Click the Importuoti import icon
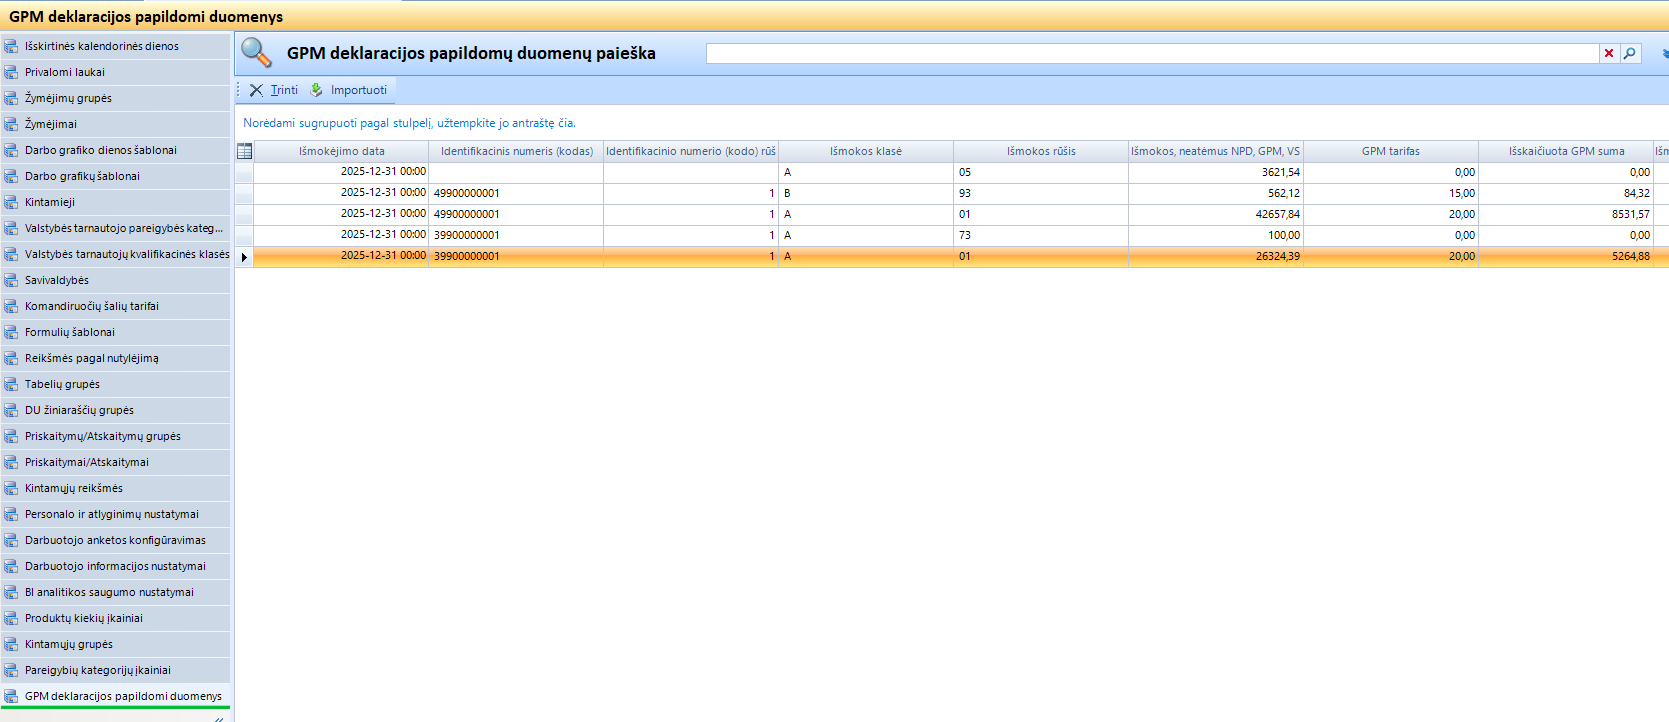This screenshot has height=722, width=1669. [x=317, y=90]
